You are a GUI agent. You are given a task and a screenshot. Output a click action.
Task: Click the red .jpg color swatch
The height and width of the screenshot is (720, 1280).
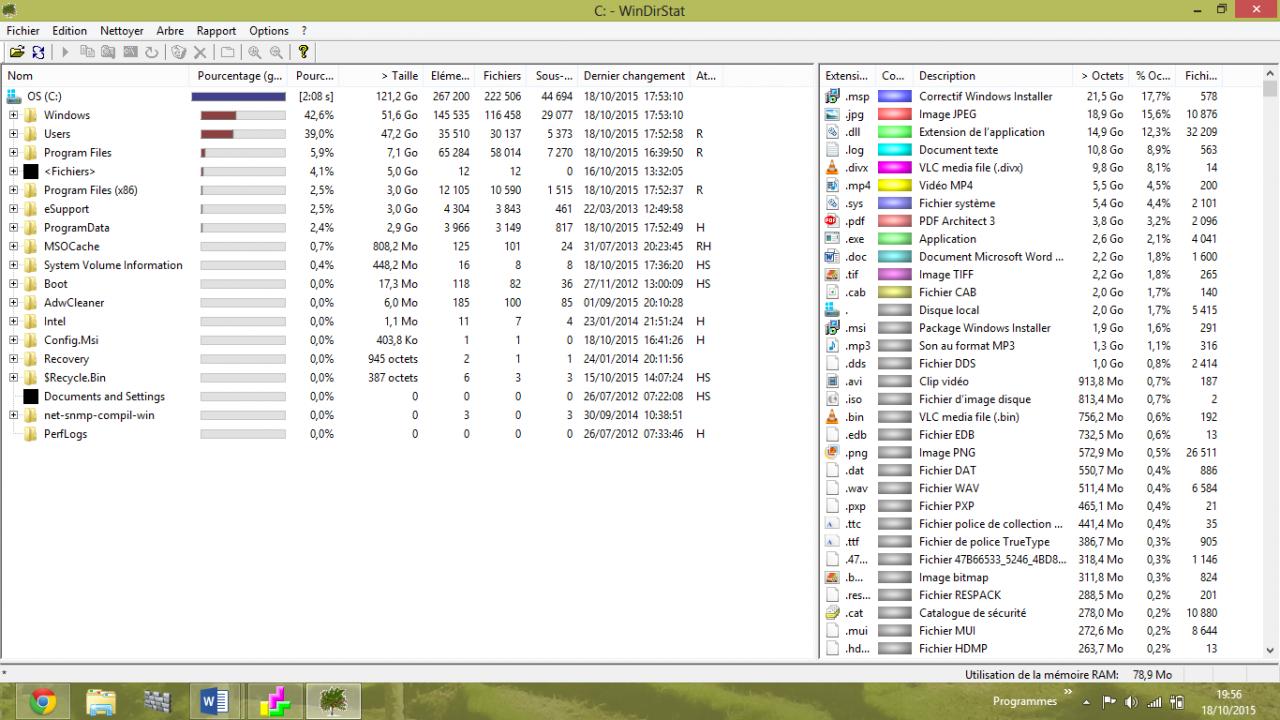coord(894,114)
